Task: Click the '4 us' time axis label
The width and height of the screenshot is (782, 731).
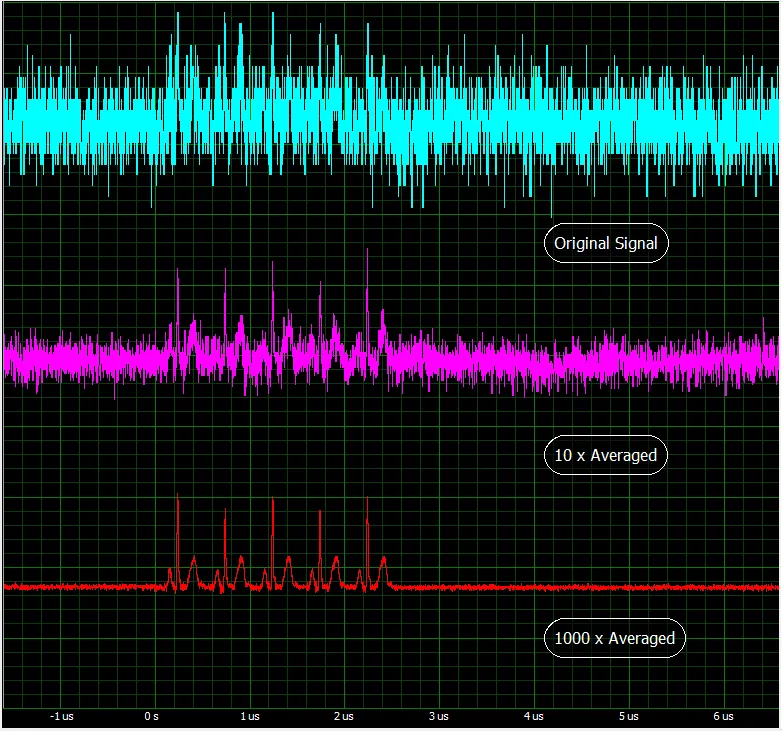Action: coord(534,716)
